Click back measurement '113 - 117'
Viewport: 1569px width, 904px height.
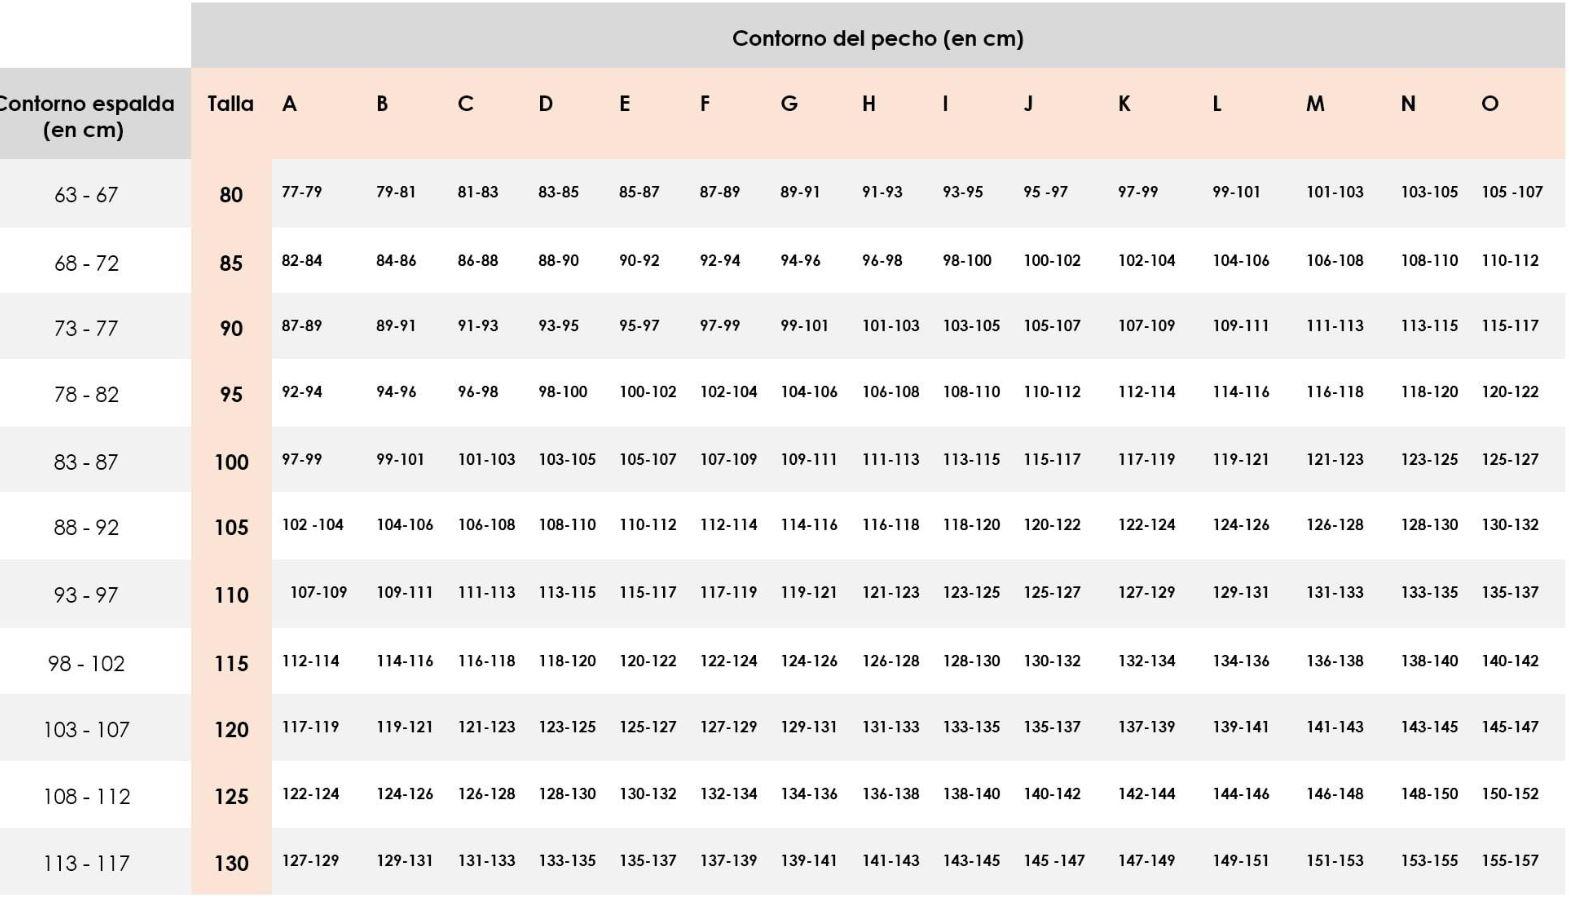point(86,863)
